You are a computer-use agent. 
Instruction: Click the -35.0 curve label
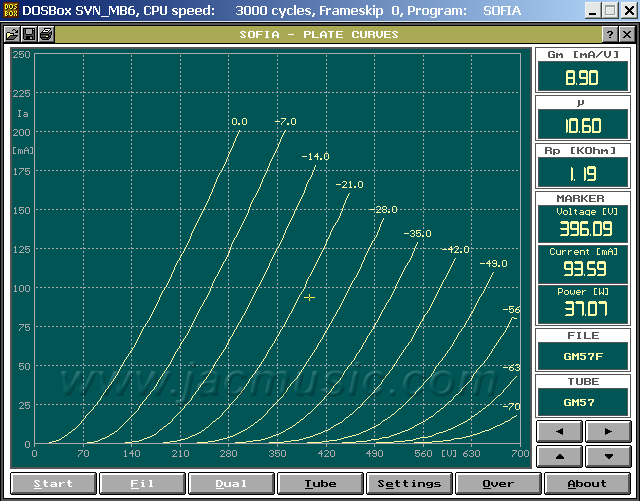417,234
